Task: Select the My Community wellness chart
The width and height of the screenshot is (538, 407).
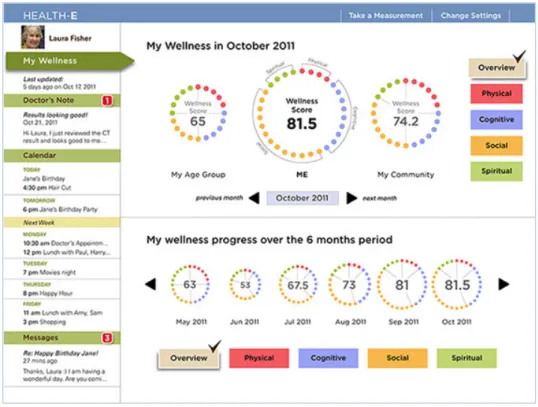Action: coord(406,113)
